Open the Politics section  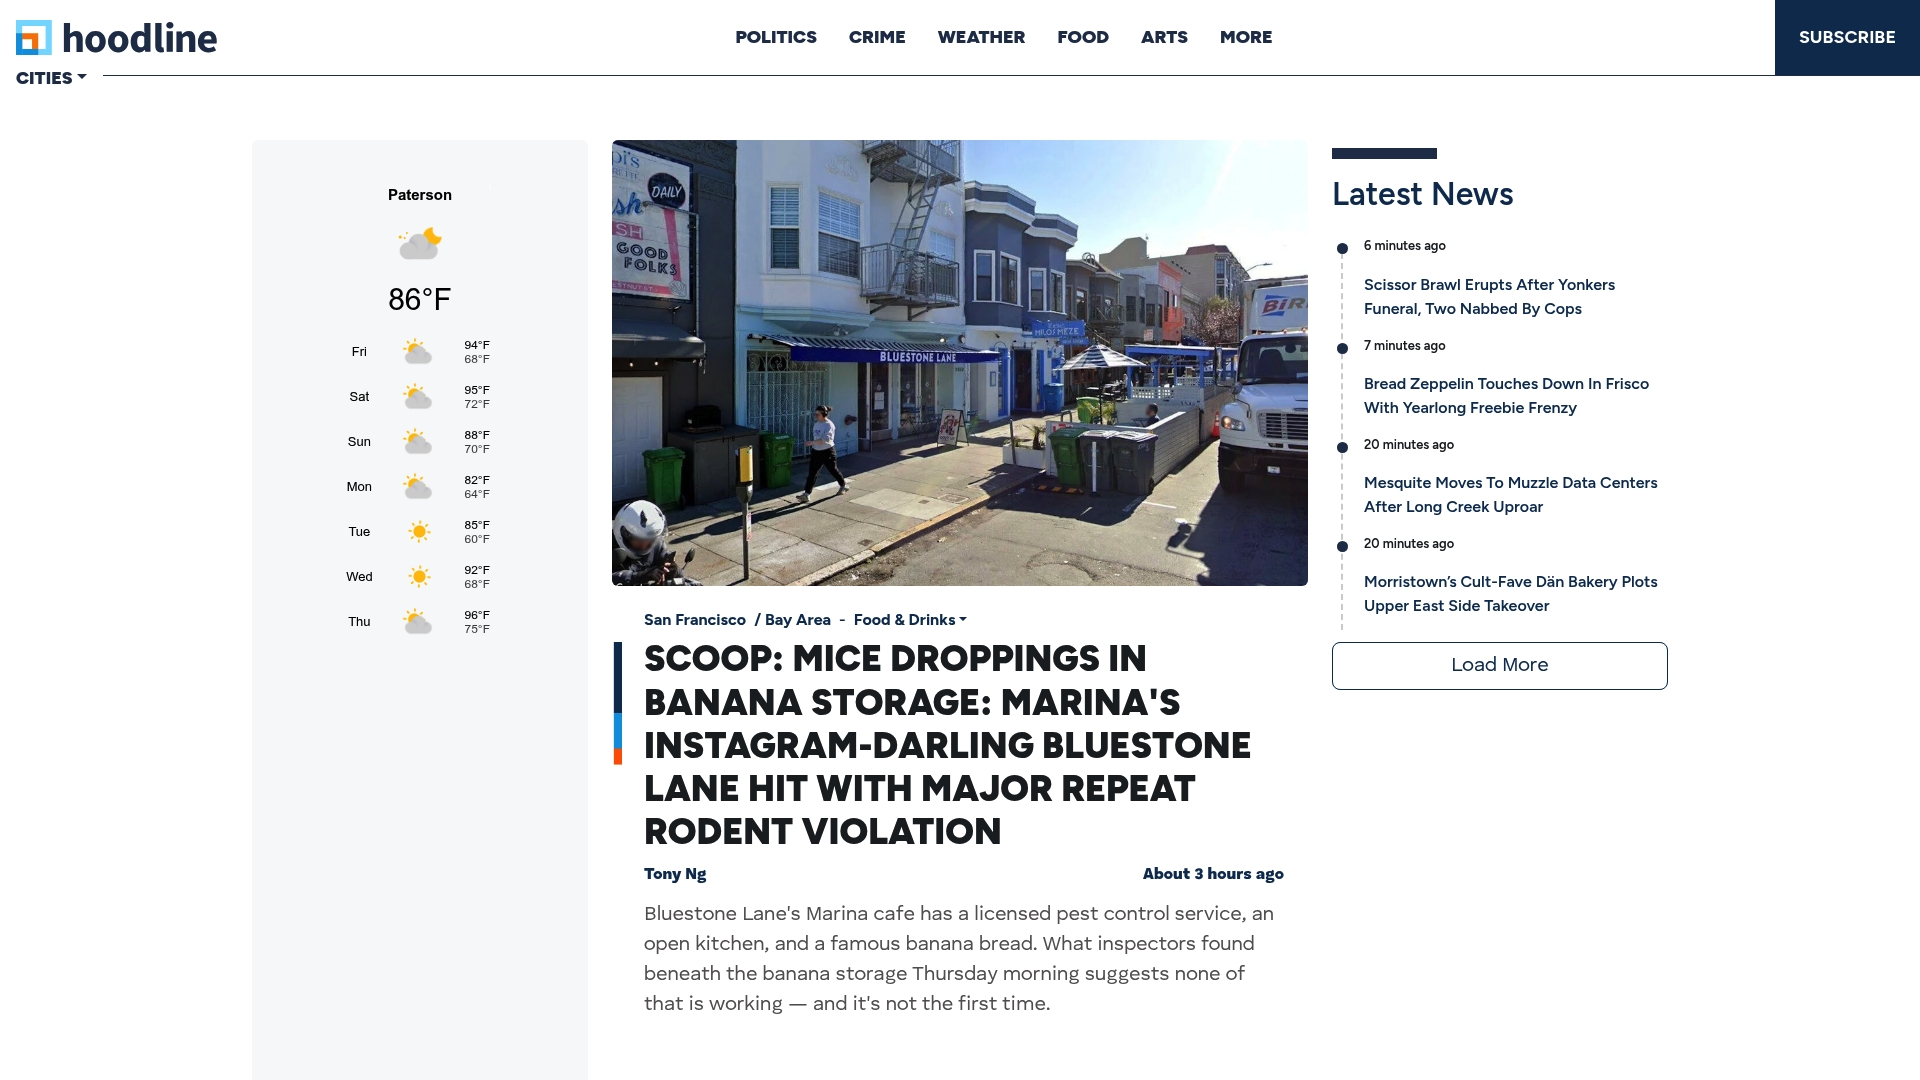[776, 37]
